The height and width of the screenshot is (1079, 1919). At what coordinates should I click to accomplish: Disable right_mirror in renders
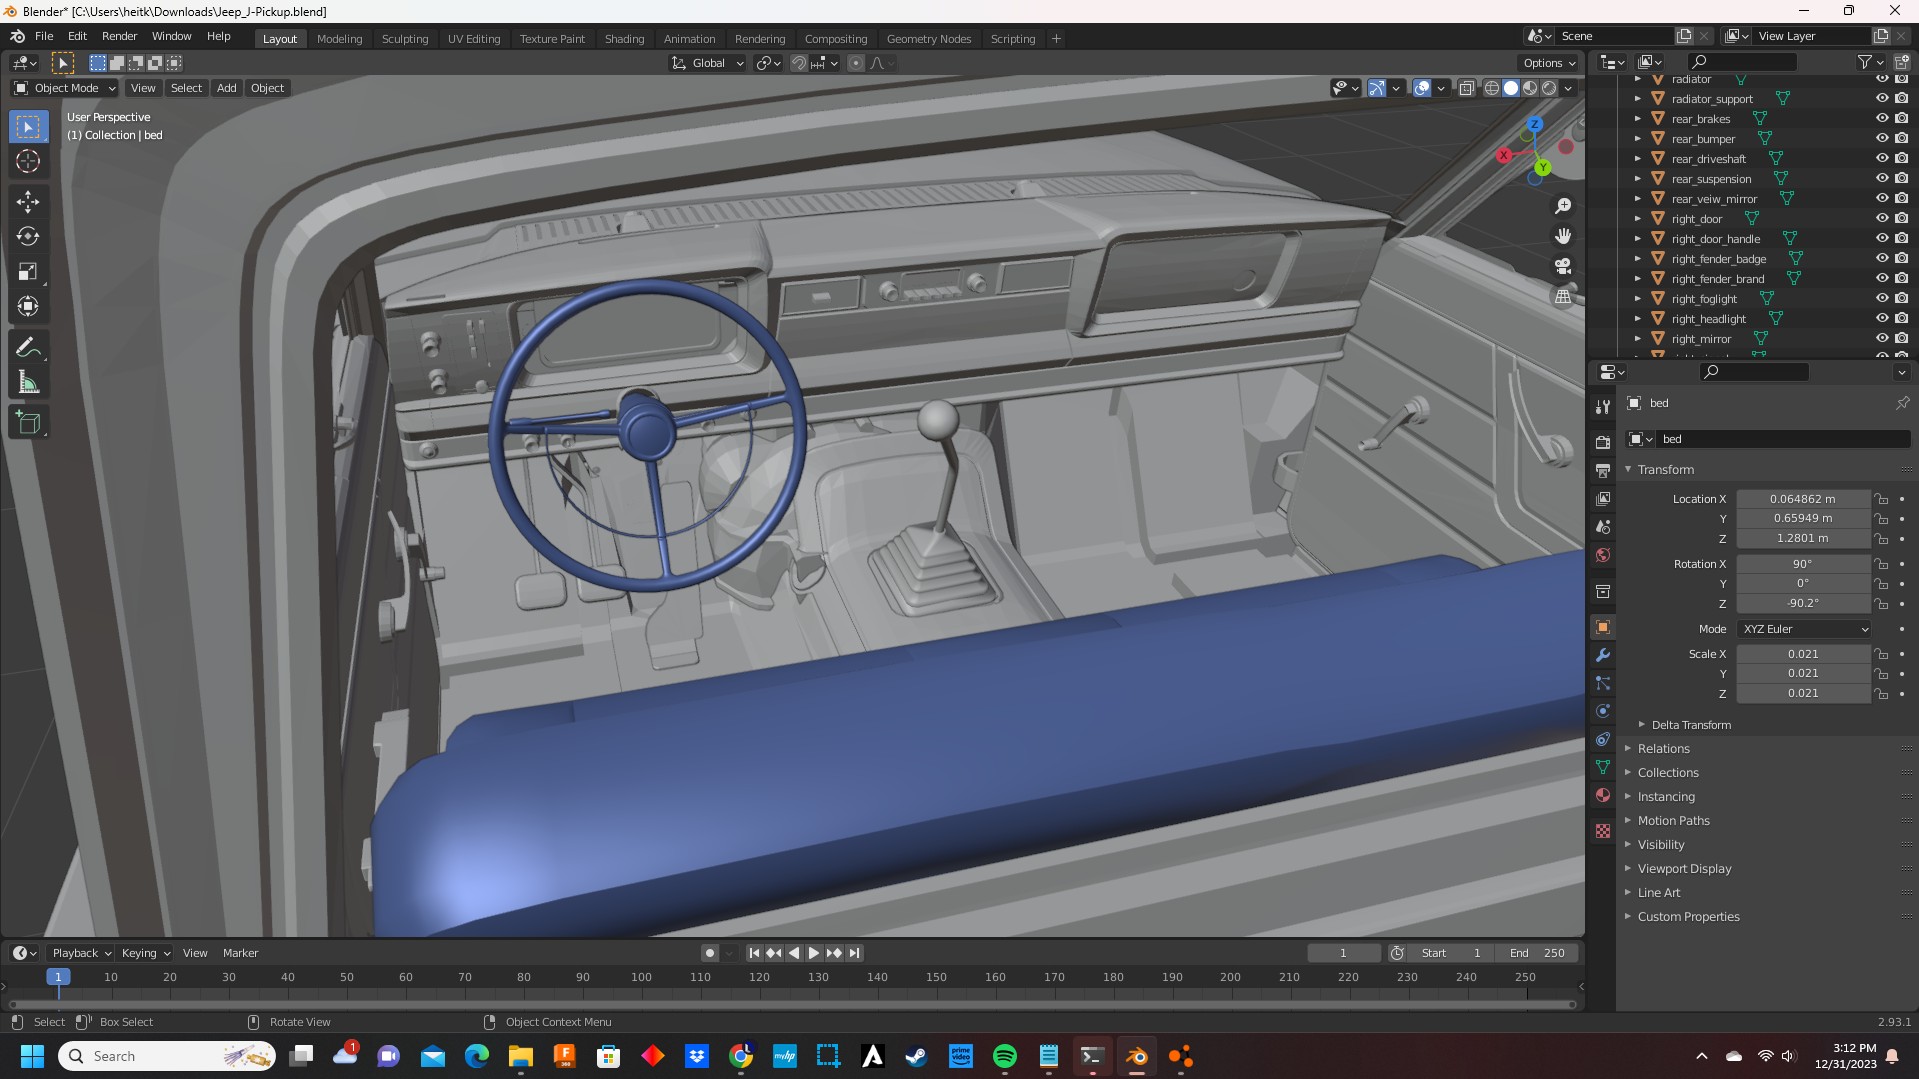click(1901, 338)
